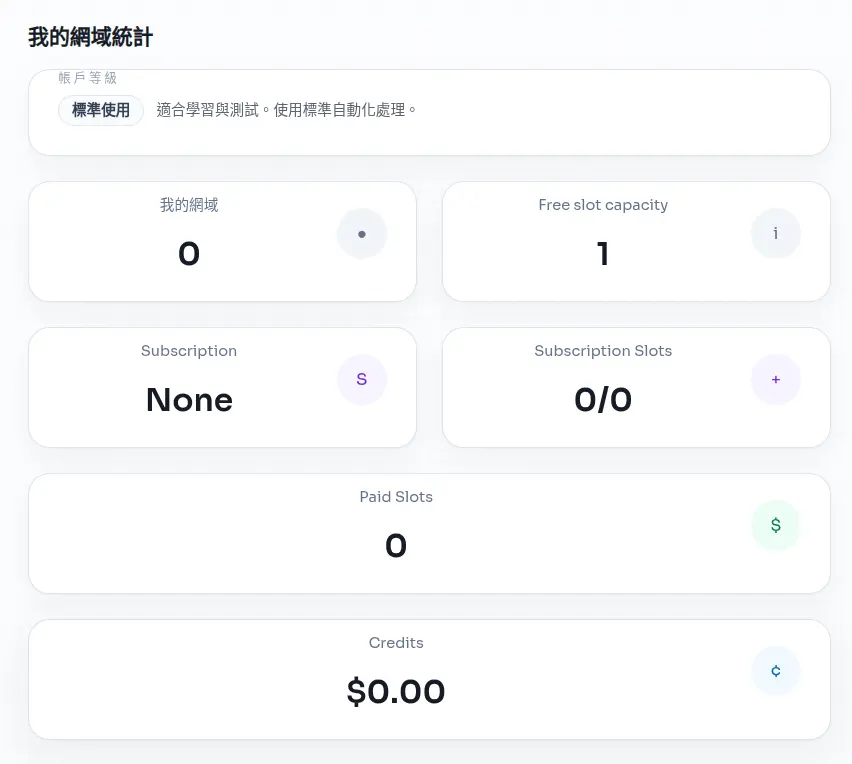Click the Credits amount $0.00
Image resolution: width=852 pixels, height=764 pixels.
click(x=396, y=692)
